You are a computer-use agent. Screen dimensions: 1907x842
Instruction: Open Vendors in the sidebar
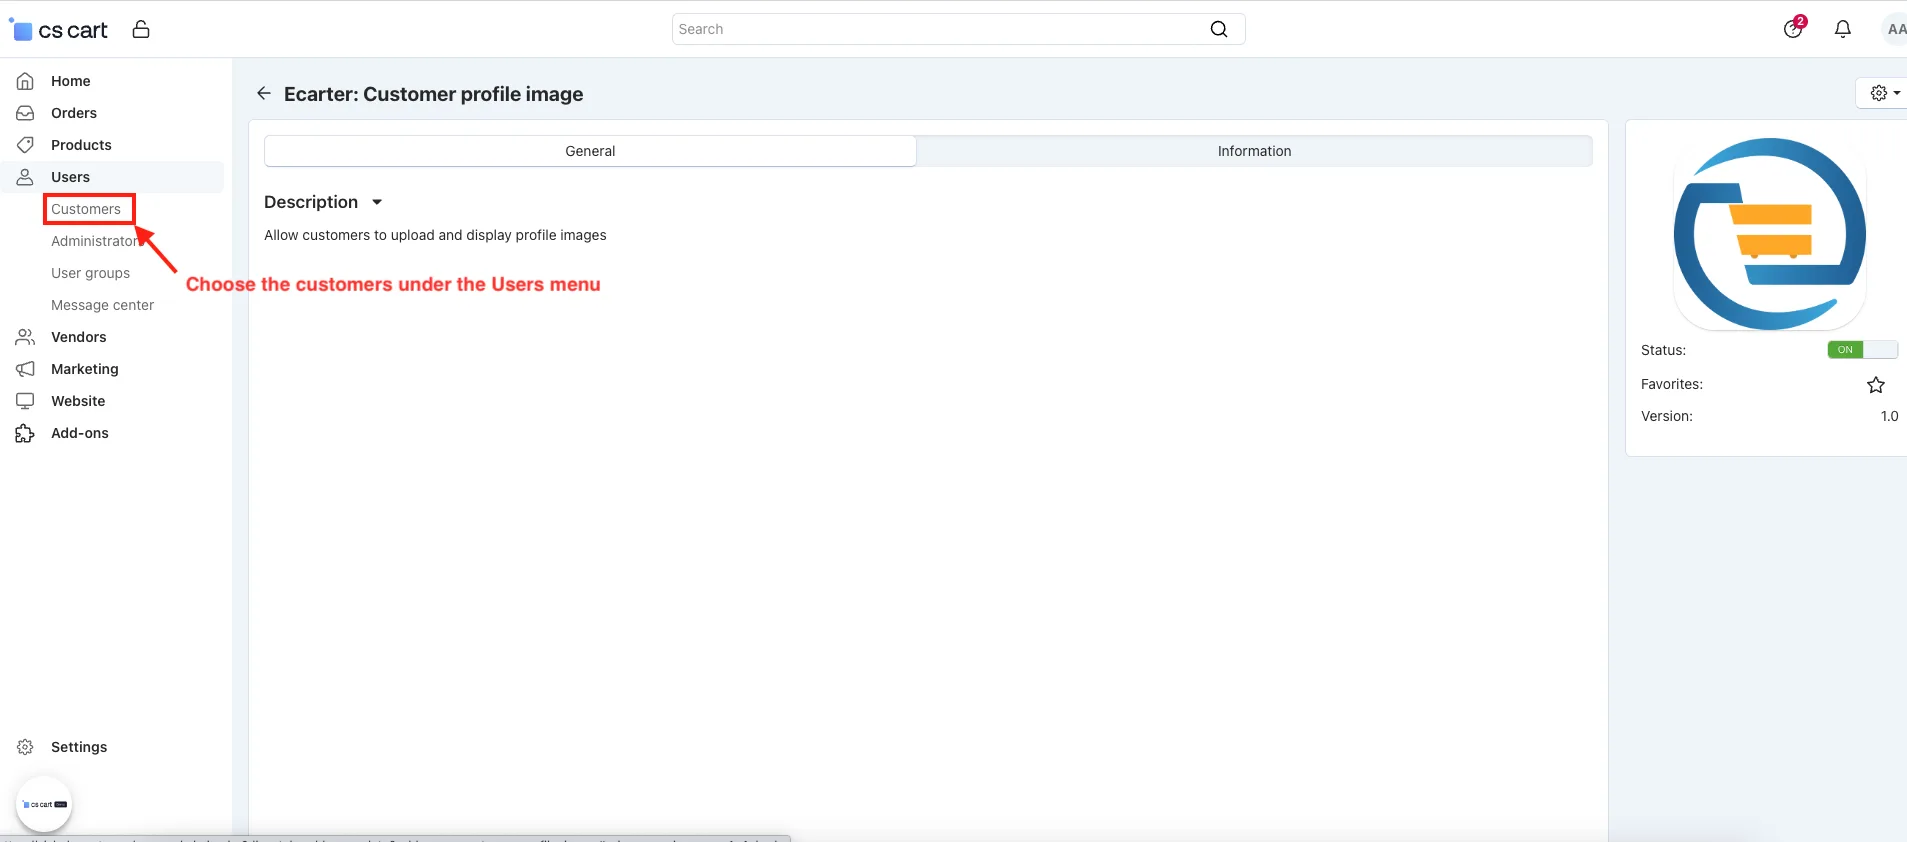coord(79,337)
